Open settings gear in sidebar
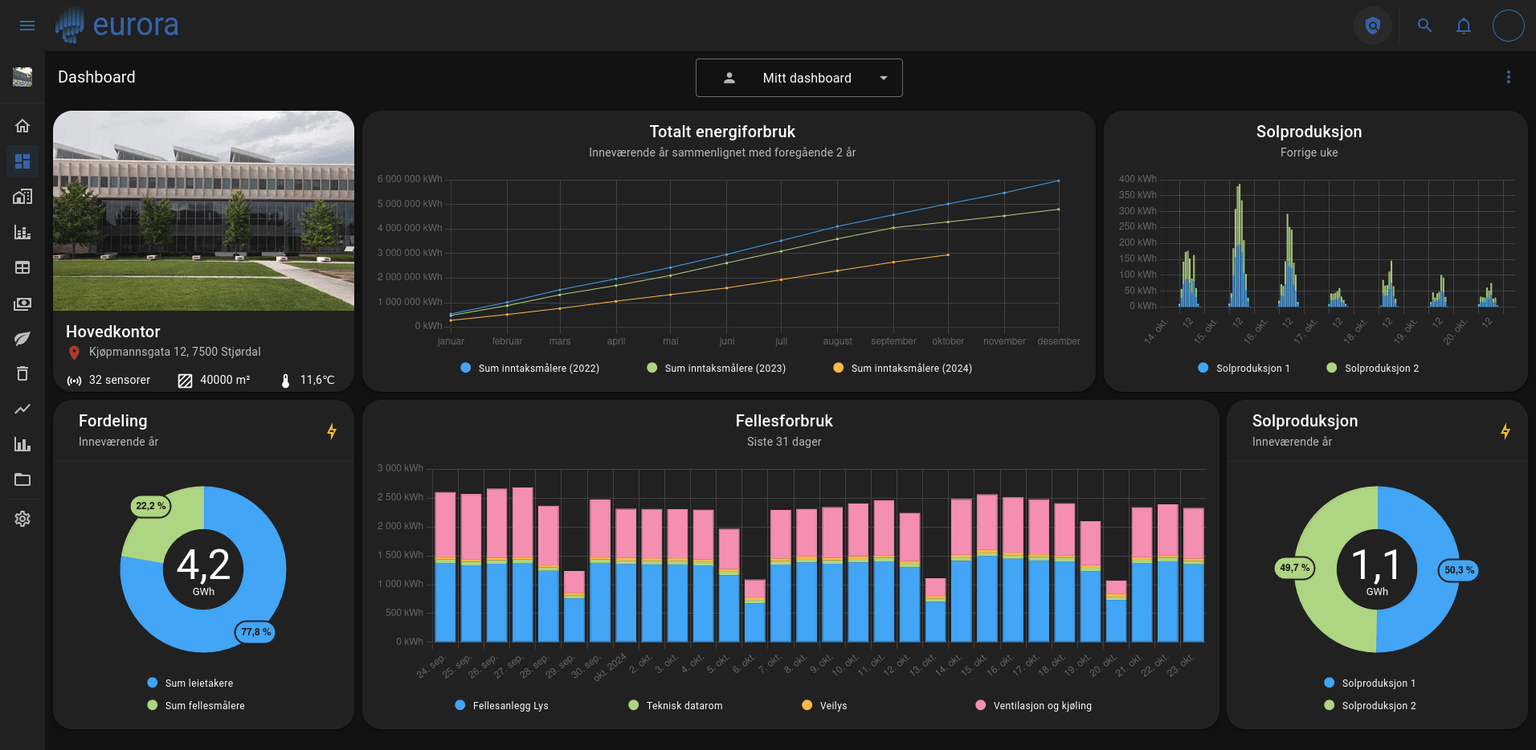This screenshot has height=750, width=1536. (22, 519)
